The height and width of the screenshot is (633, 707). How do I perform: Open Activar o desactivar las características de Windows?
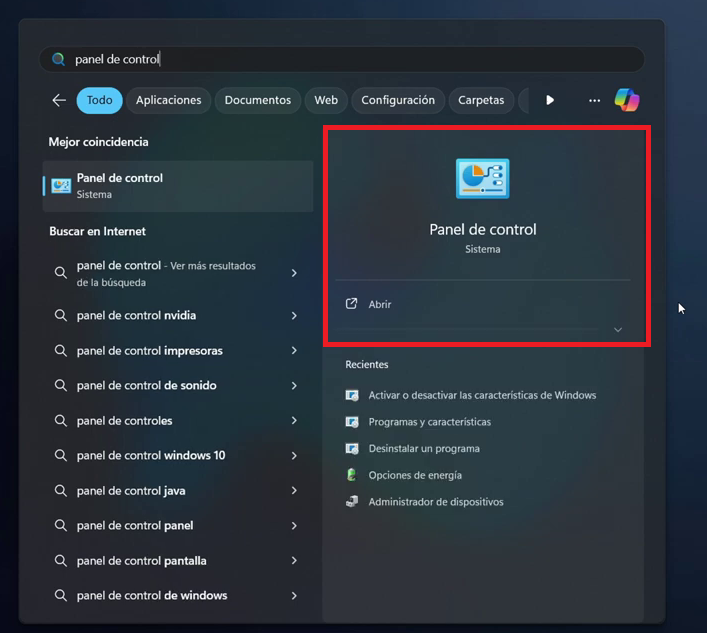482,395
